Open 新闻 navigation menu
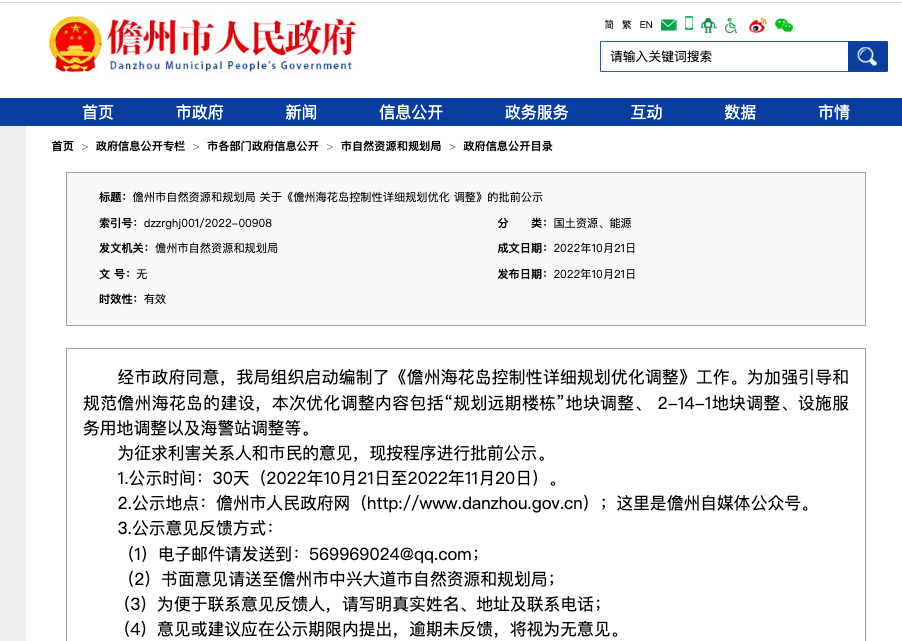 pos(301,112)
